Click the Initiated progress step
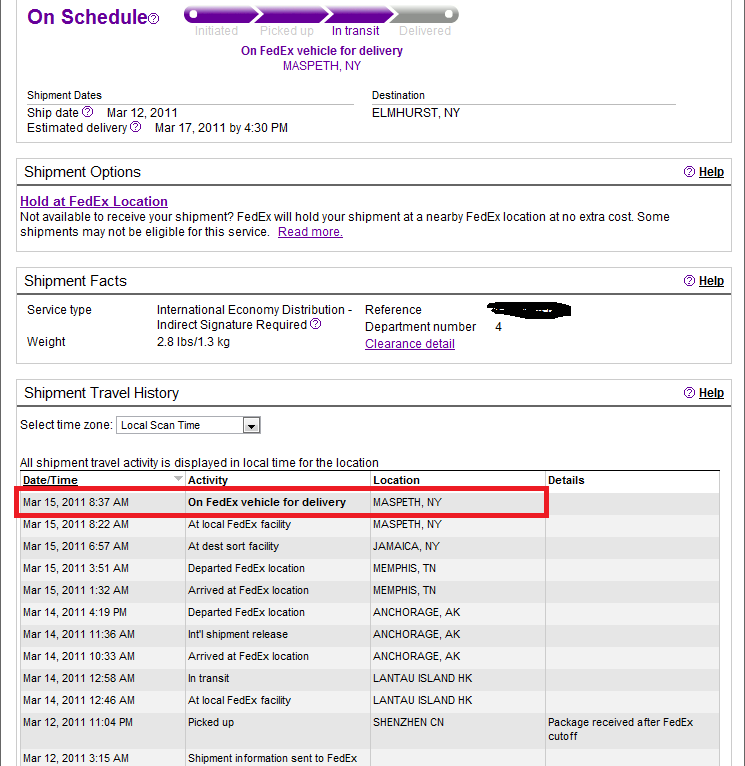 216,31
